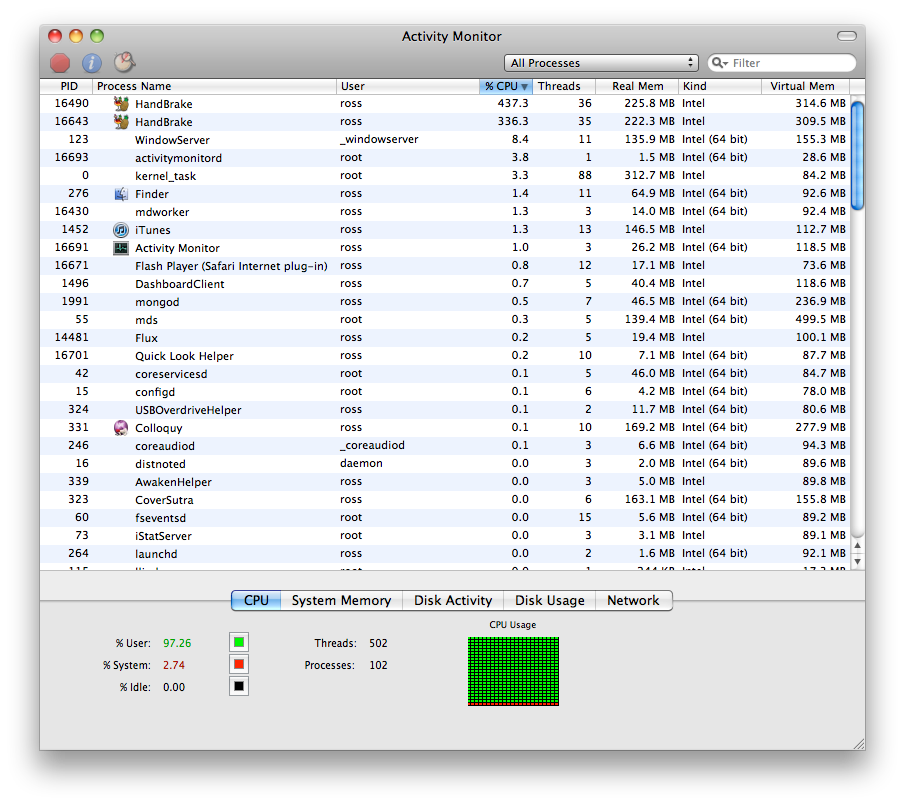The image size is (905, 805).
Task: Click the blue Inspect info icon
Action: point(92,63)
